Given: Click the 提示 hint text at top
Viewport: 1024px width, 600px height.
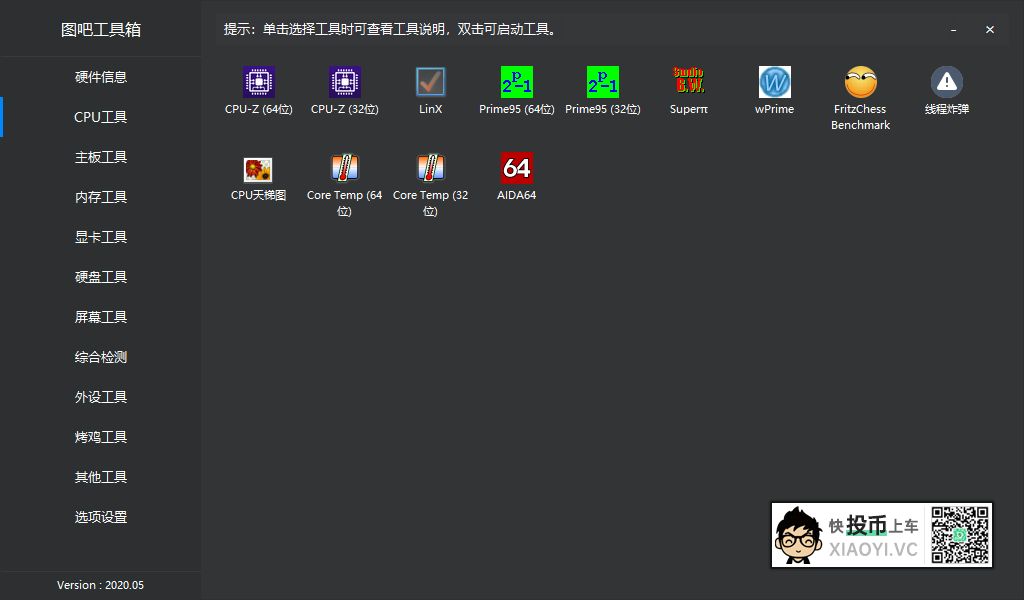Looking at the screenshot, I should click(x=390, y=29).
